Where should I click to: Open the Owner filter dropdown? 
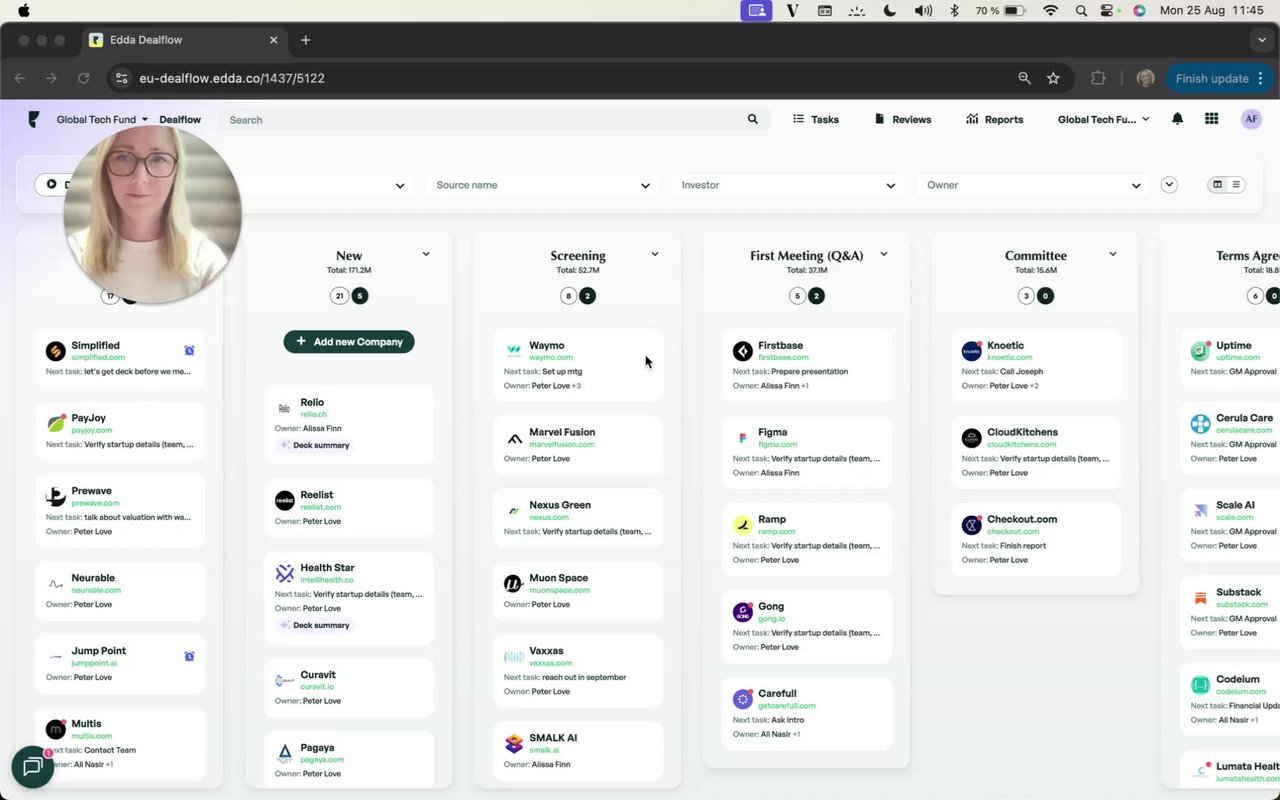(x=1033, y=185)
